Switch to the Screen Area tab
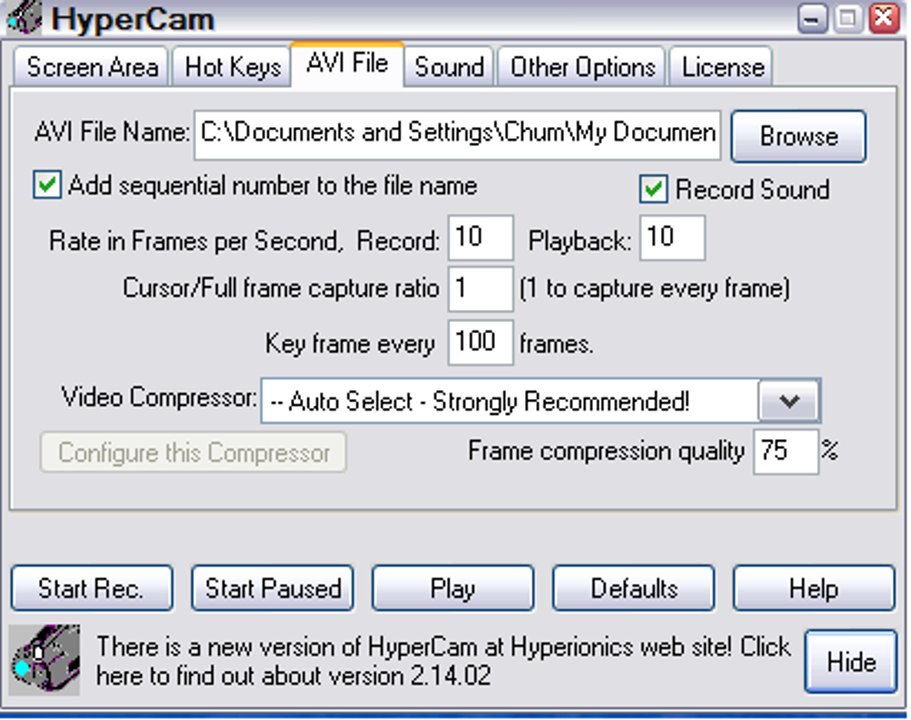The image size is (911, 720). [x=92, y=67]
